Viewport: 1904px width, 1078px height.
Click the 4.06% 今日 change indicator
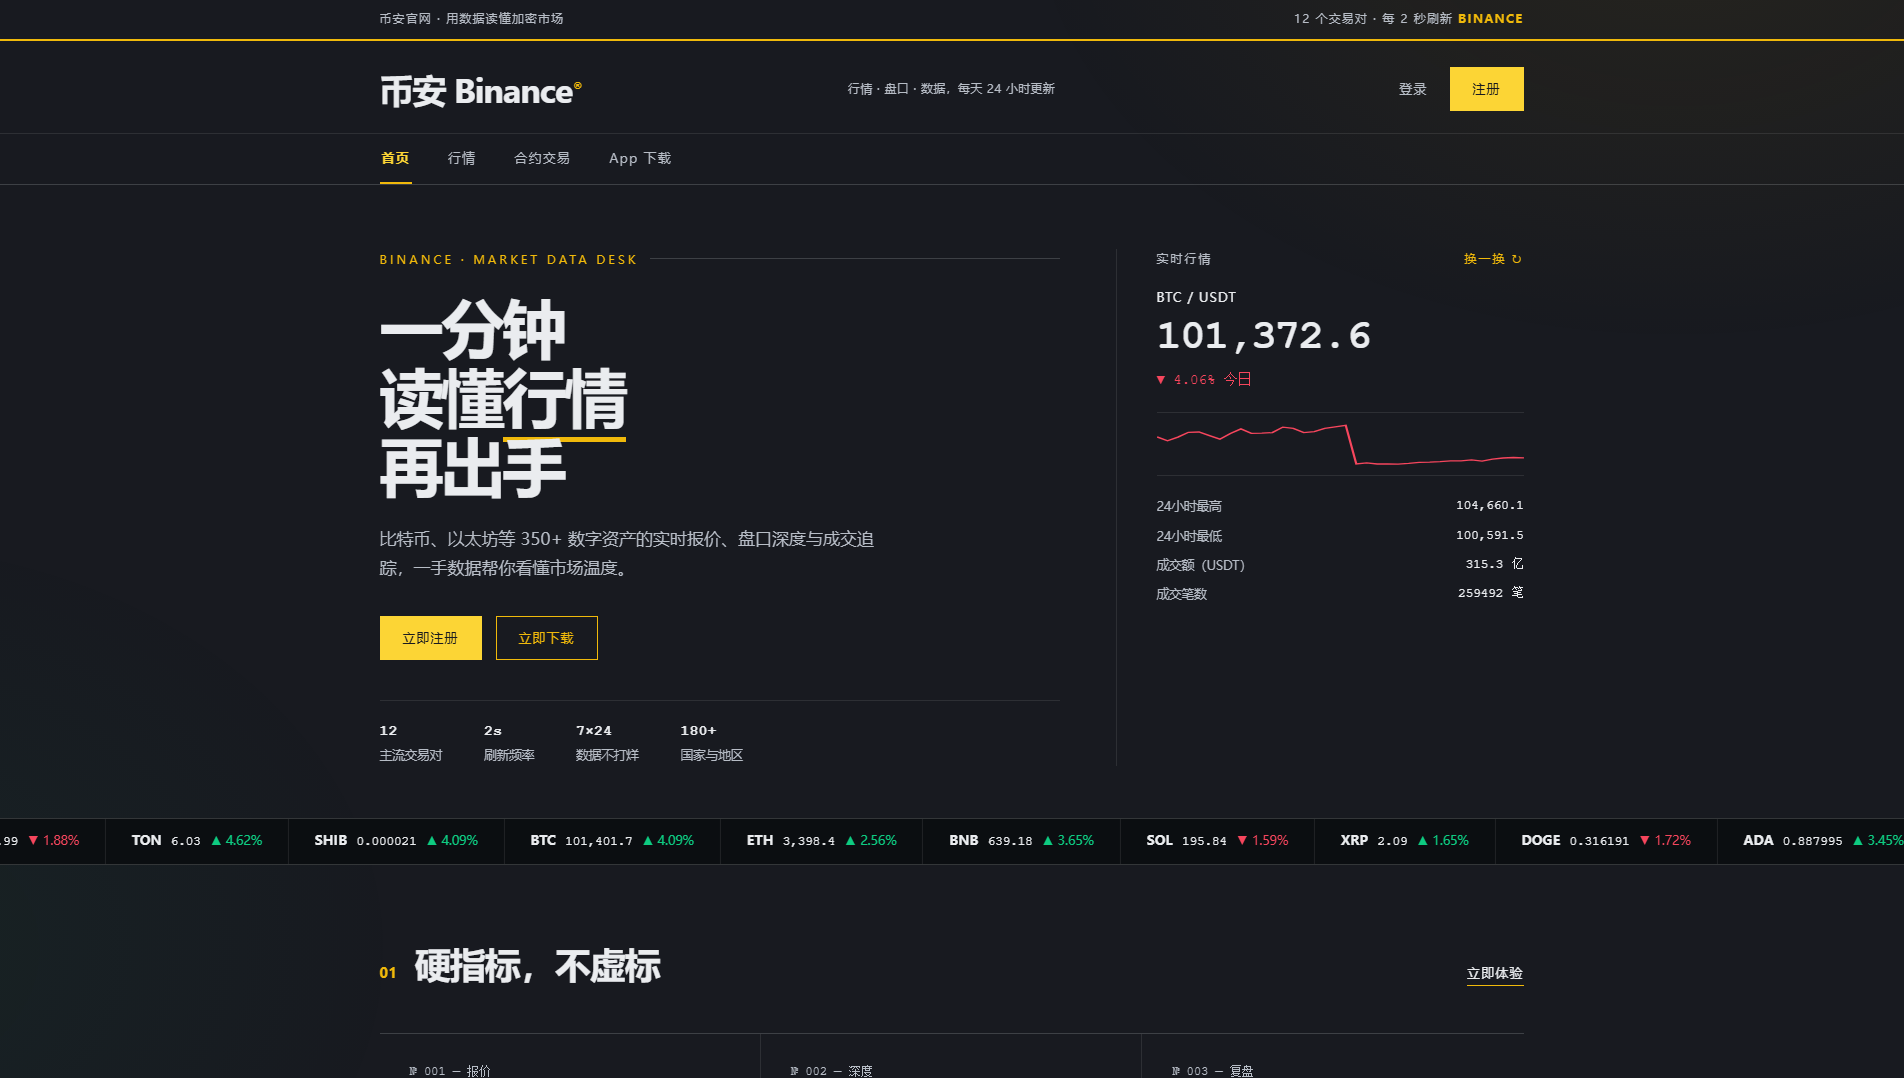(x=1204, y=380)
